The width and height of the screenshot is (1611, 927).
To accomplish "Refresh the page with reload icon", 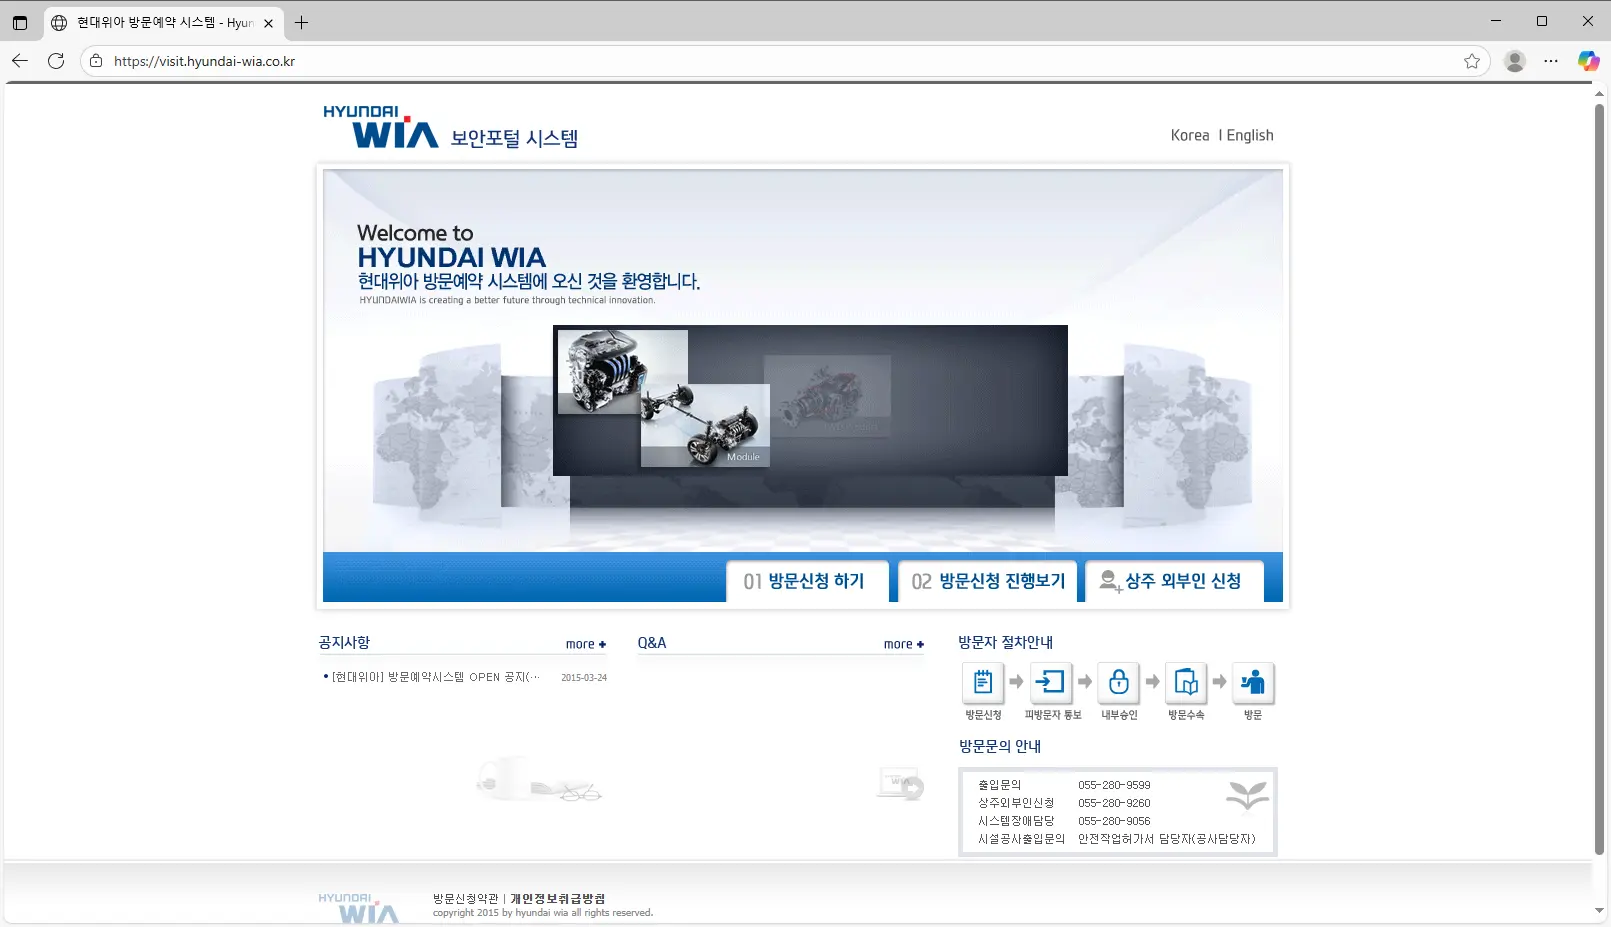I will click(56, 61).
